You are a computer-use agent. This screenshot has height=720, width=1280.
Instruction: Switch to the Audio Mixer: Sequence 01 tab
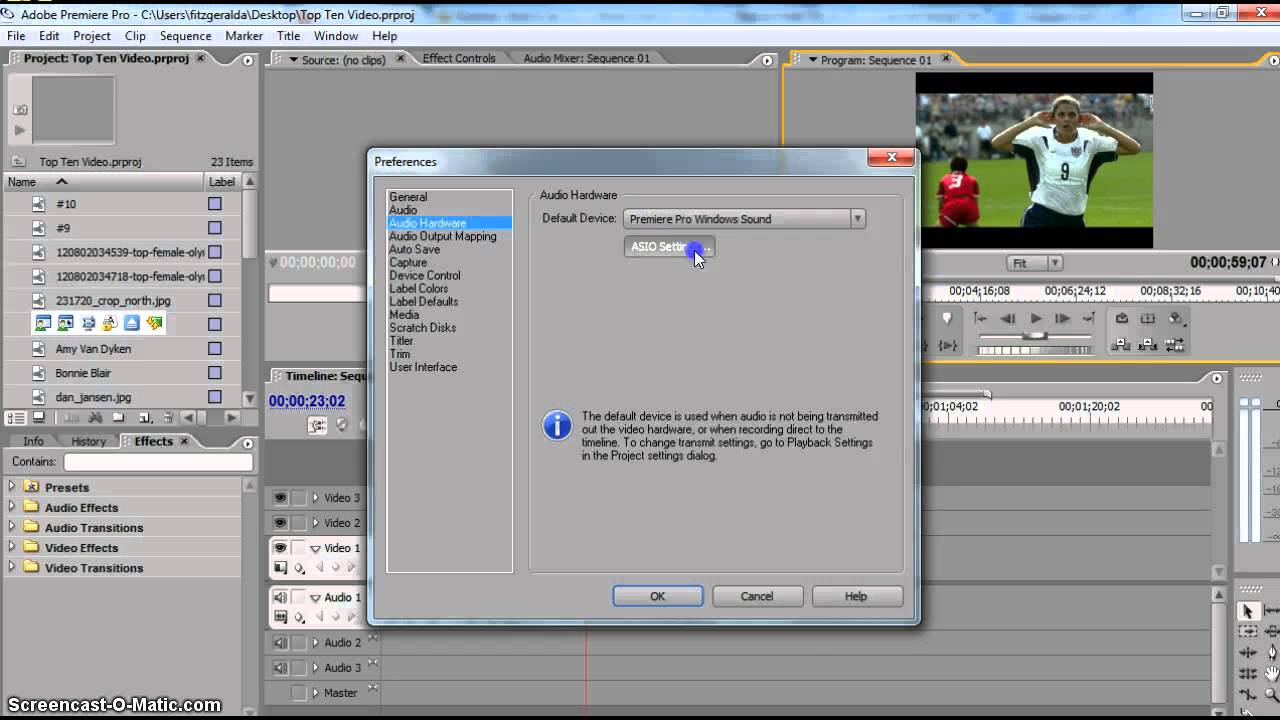(587, 58)
